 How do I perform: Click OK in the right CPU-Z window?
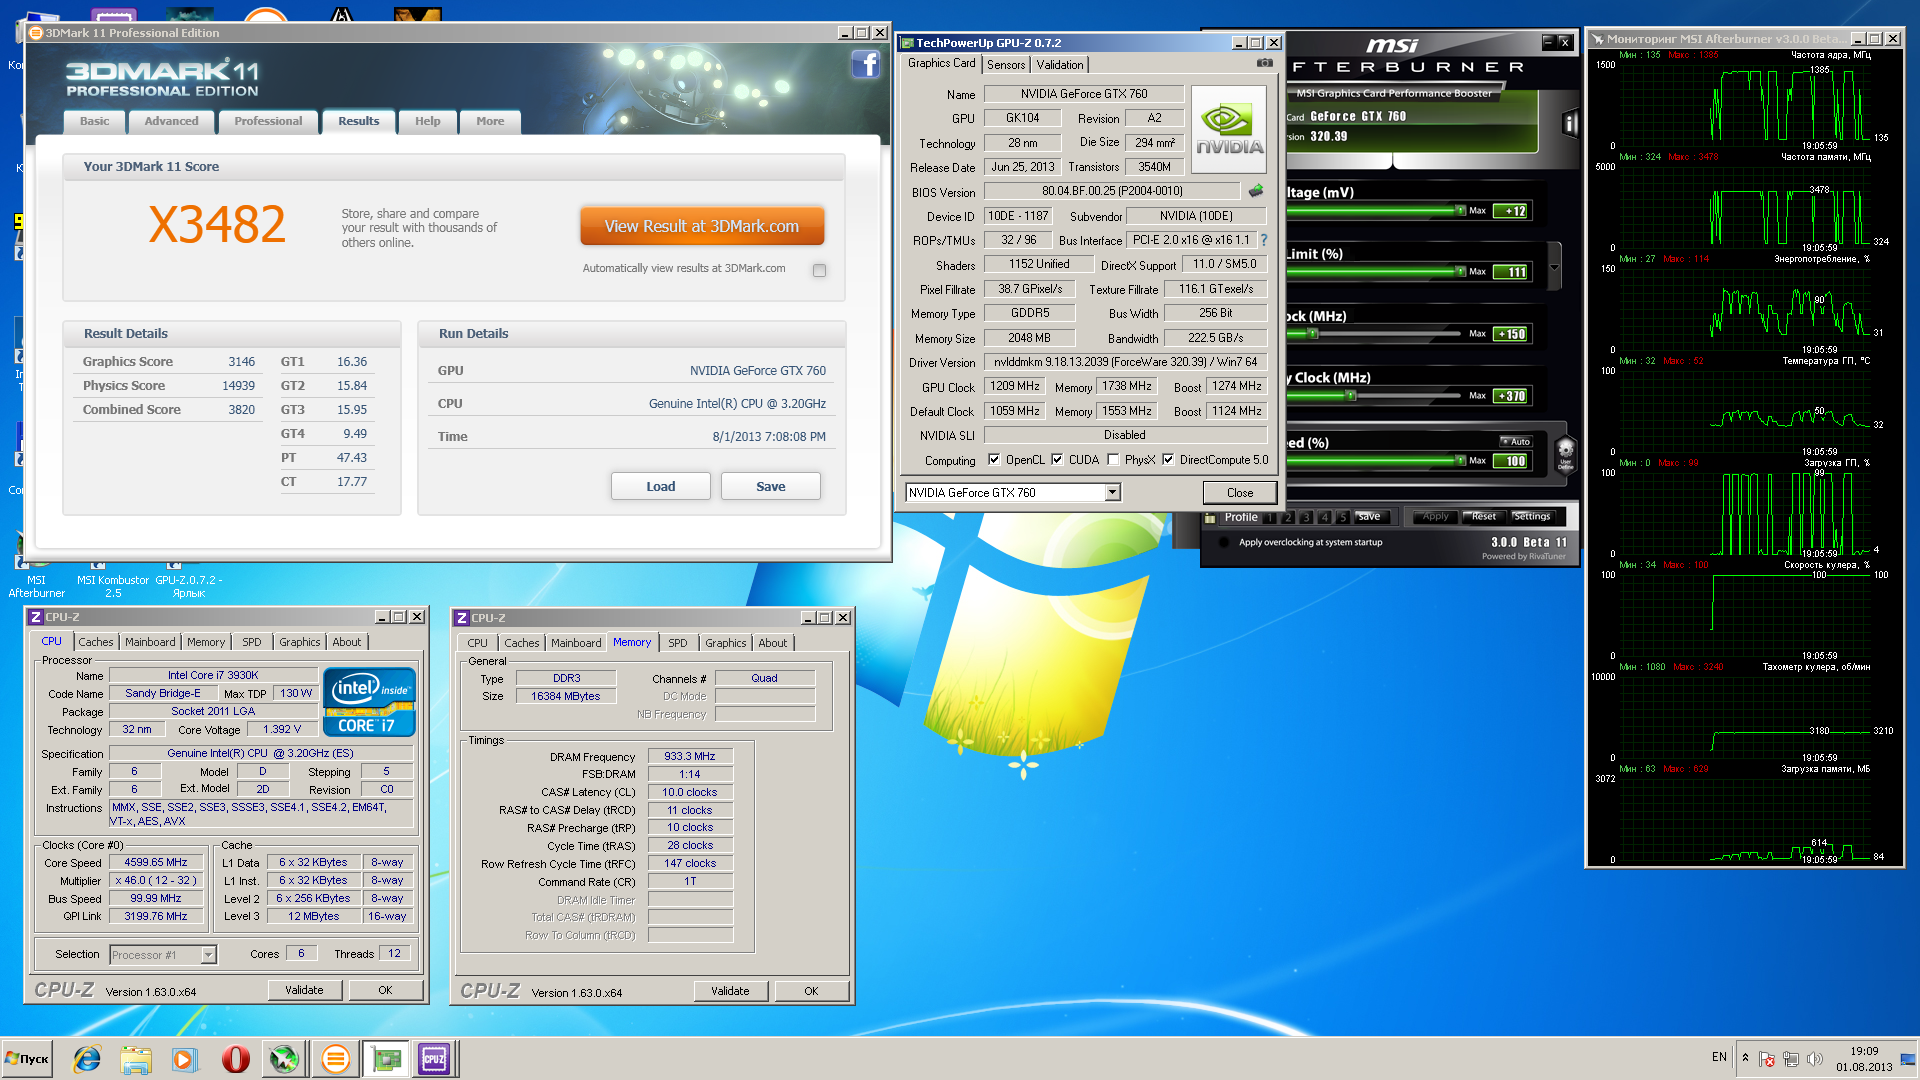[811, 991]
